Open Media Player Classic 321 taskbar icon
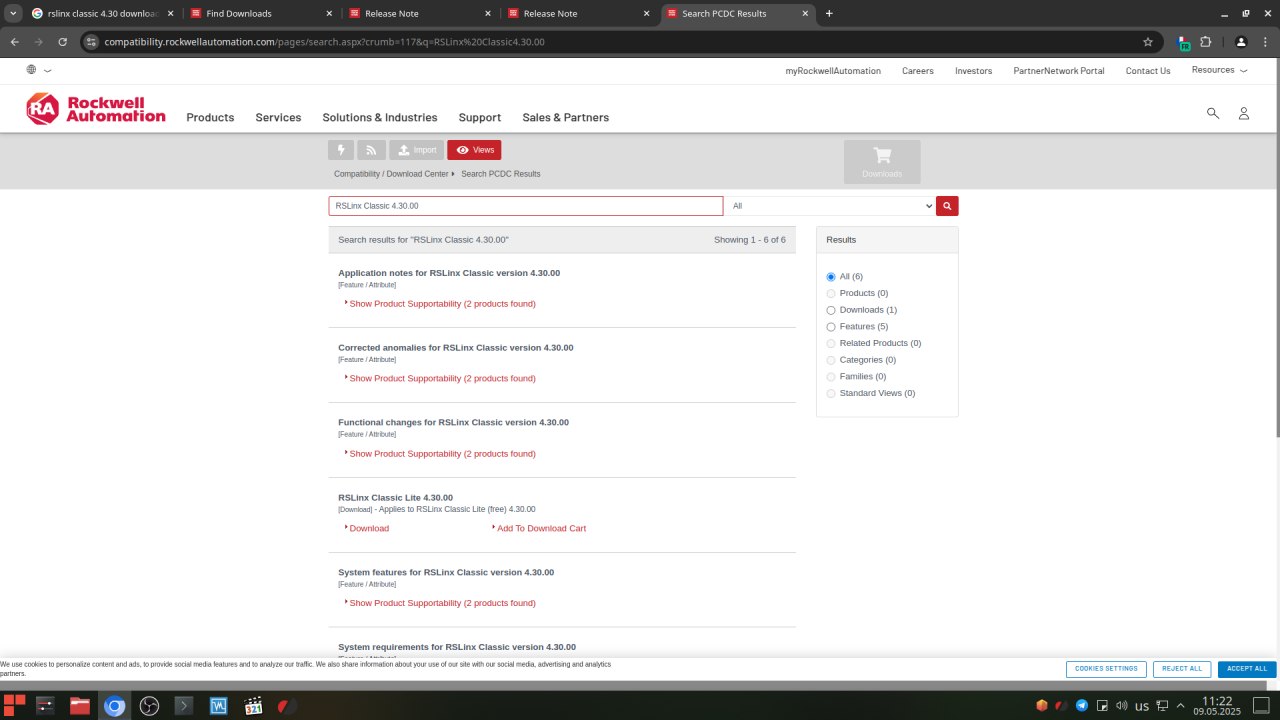 tap(253, 706)
